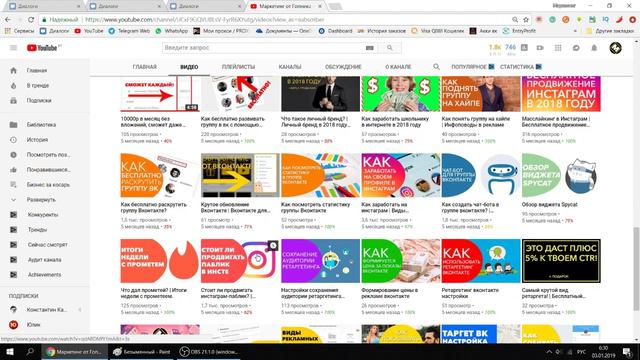
Task: Show hidden system tray icons
Action: pos(549,351)
